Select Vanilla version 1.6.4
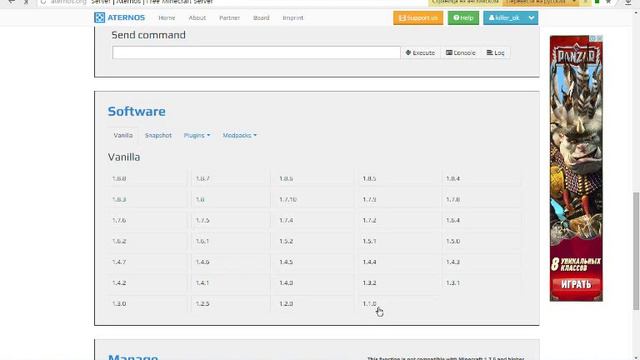This screenshot has height=360, width=640. pyautogui.click(x=481, y=220)
